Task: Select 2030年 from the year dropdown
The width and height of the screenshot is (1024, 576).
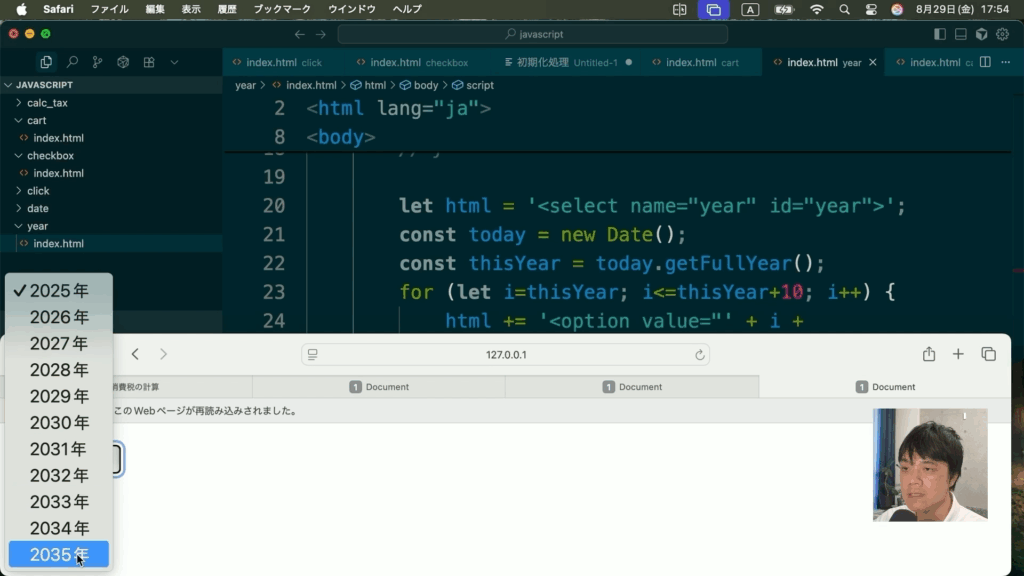Action: (x=59, y=423)
